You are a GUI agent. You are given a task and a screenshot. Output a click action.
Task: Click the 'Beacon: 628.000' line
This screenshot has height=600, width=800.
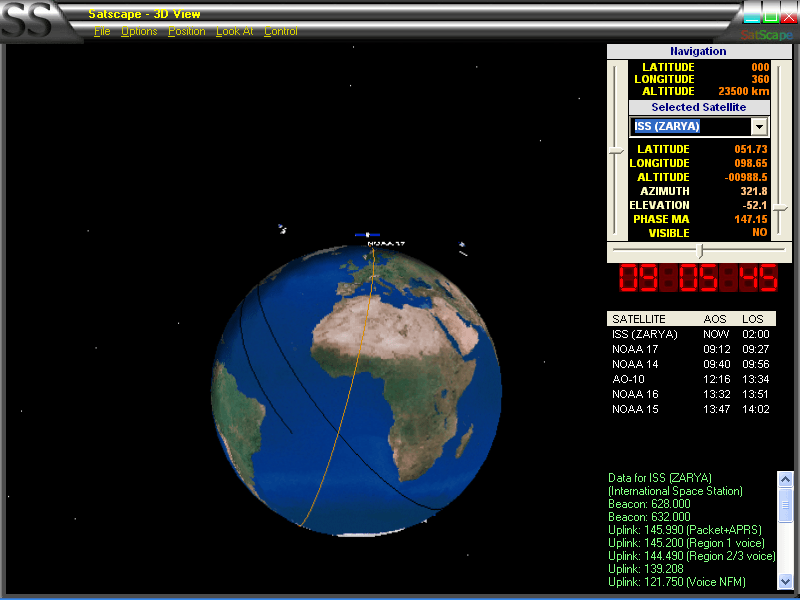click(x=649, y=504)
